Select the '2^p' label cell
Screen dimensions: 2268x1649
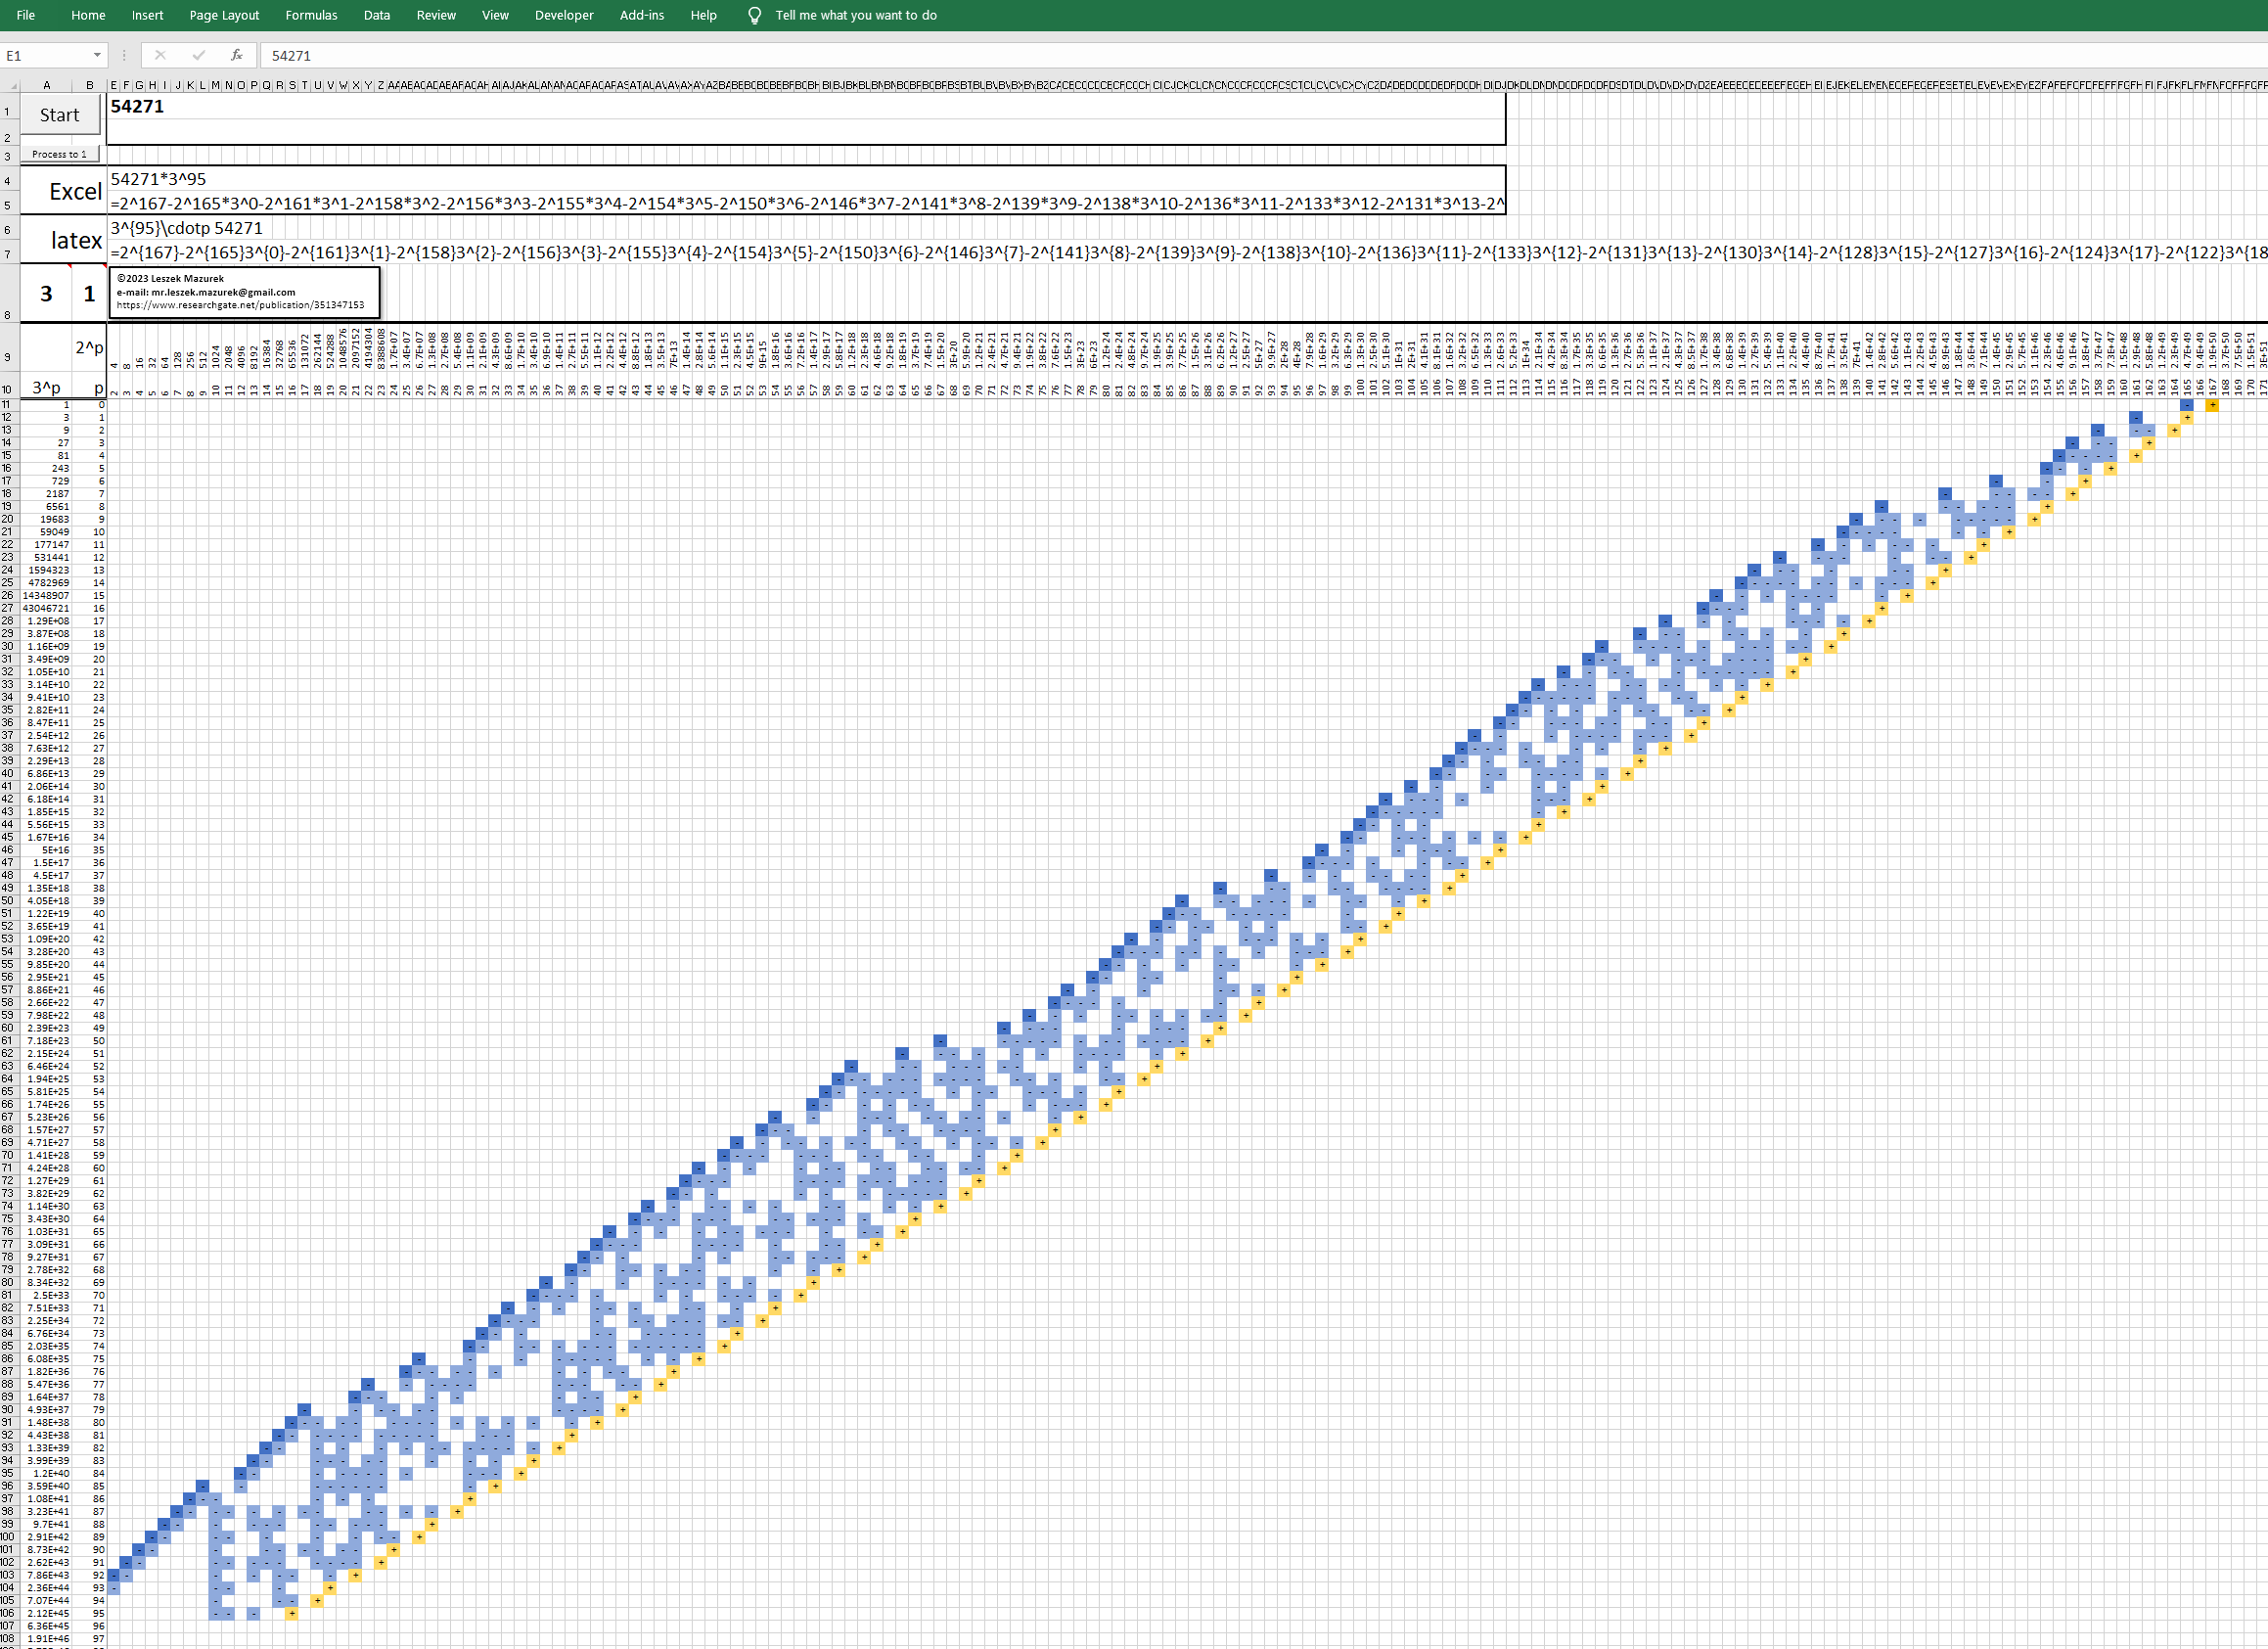(89, 348)
